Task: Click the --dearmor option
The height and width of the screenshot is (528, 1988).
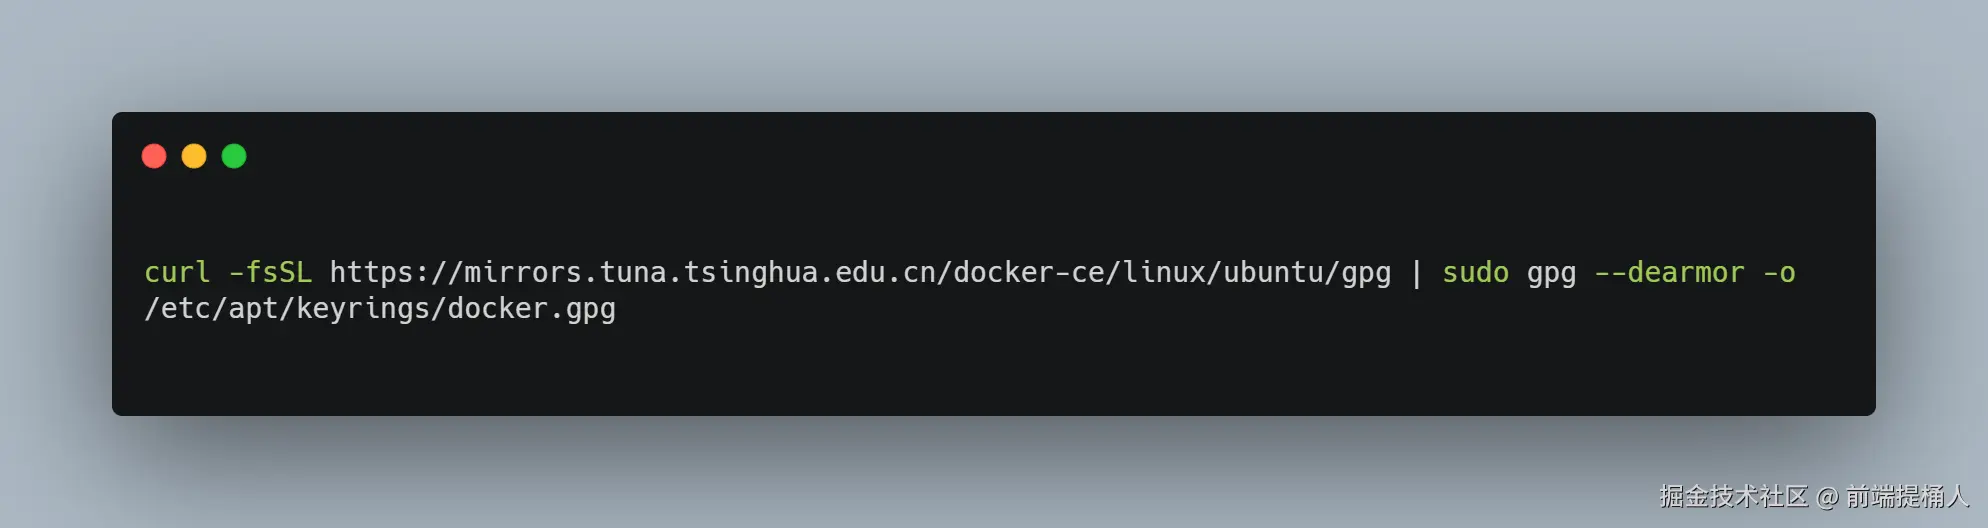Action: (1669, 272)
